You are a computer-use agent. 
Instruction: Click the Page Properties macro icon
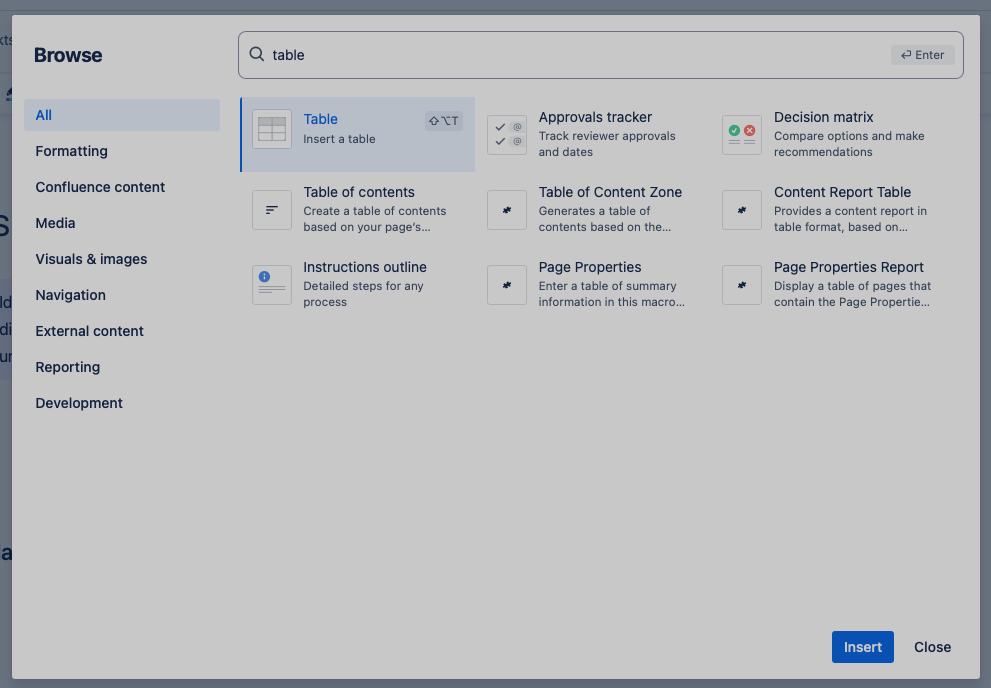[507, 285]
